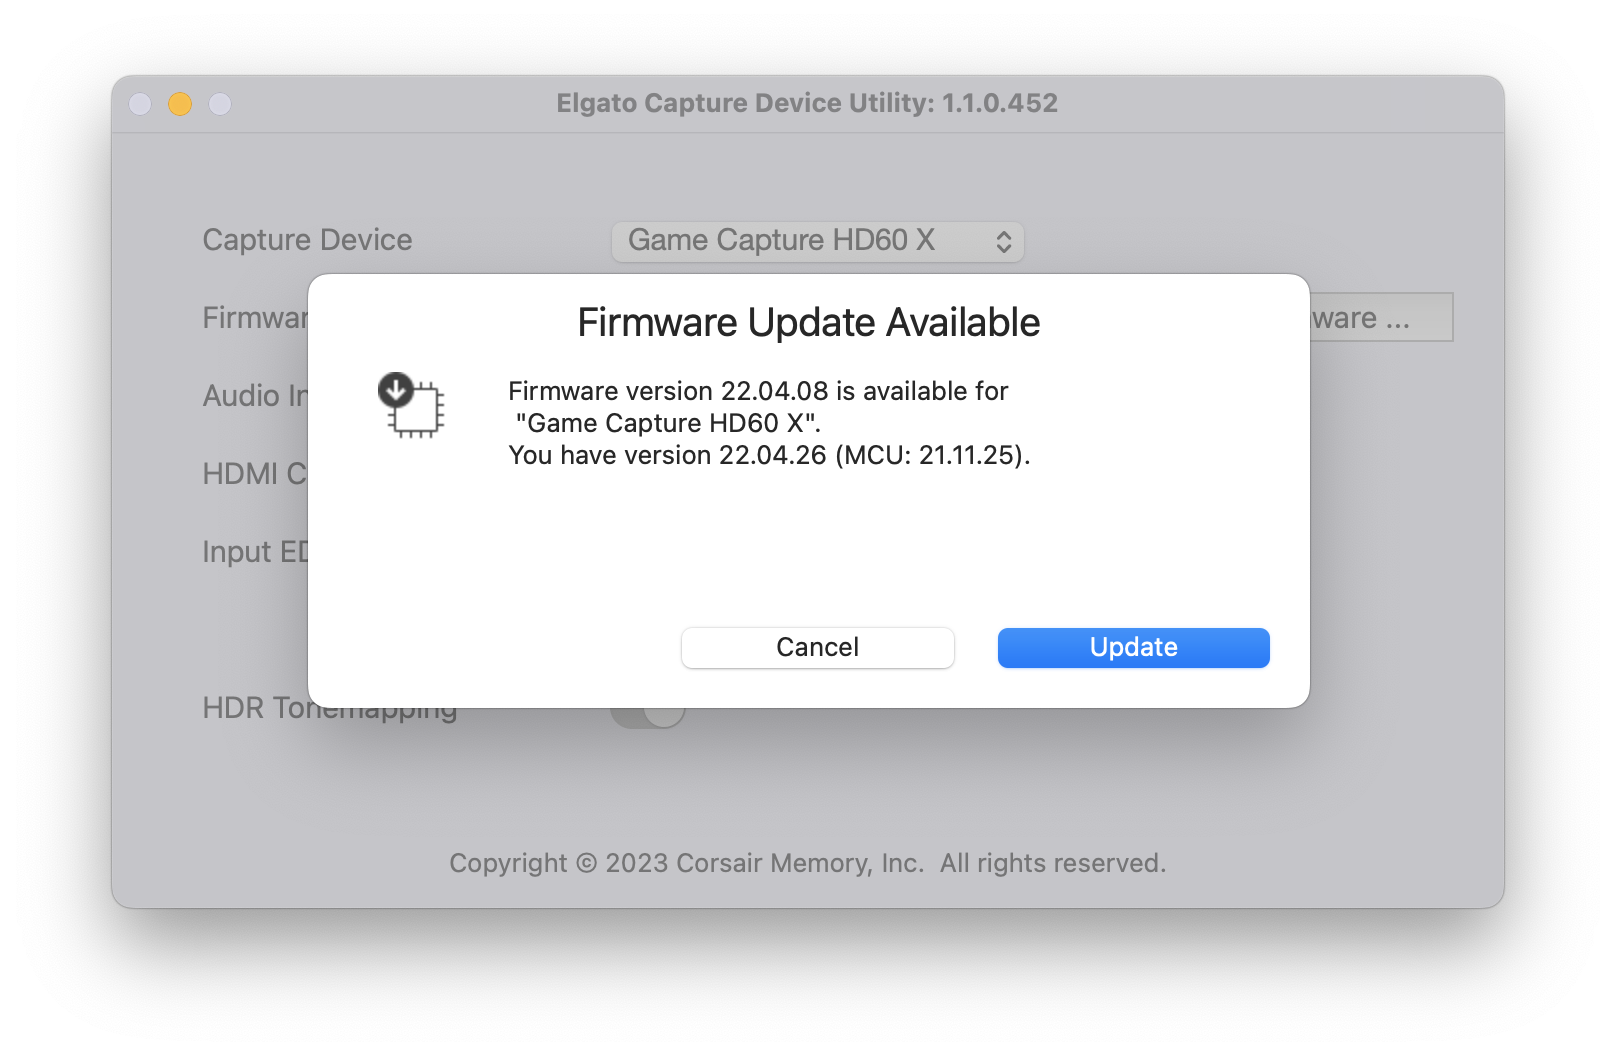
Task: Click the Firmware Update Available heading
Action: pyautogui.click(x=808, y=323)
